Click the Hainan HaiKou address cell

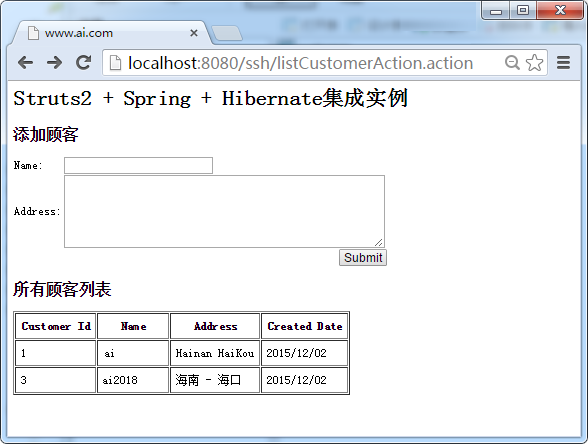[215, 353]
